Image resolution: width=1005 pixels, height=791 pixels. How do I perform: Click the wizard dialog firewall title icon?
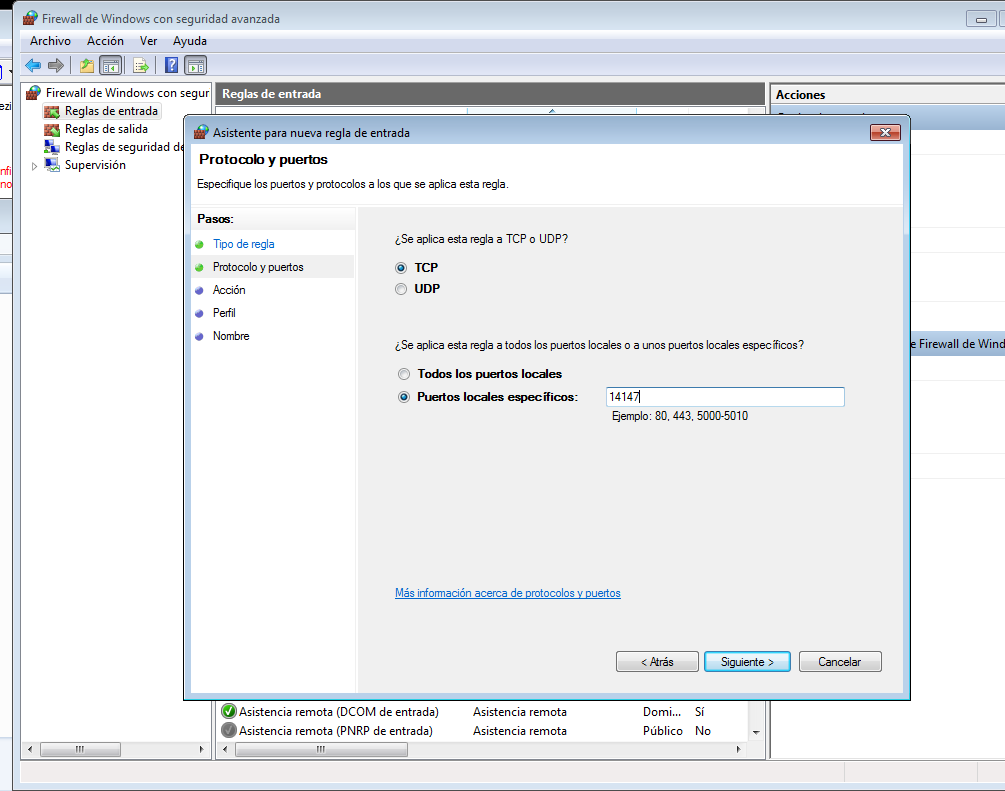coord(201,132)
